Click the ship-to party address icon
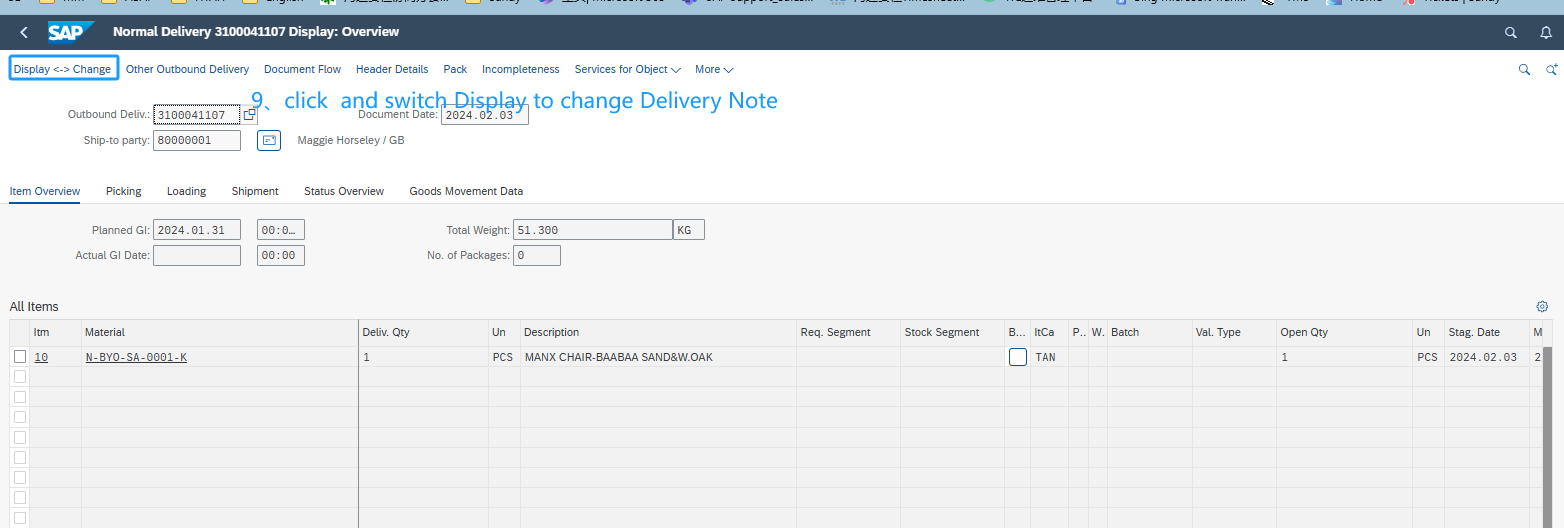Image resolution: width=1564 pixels, height=528 pixels. click(268, 140)
